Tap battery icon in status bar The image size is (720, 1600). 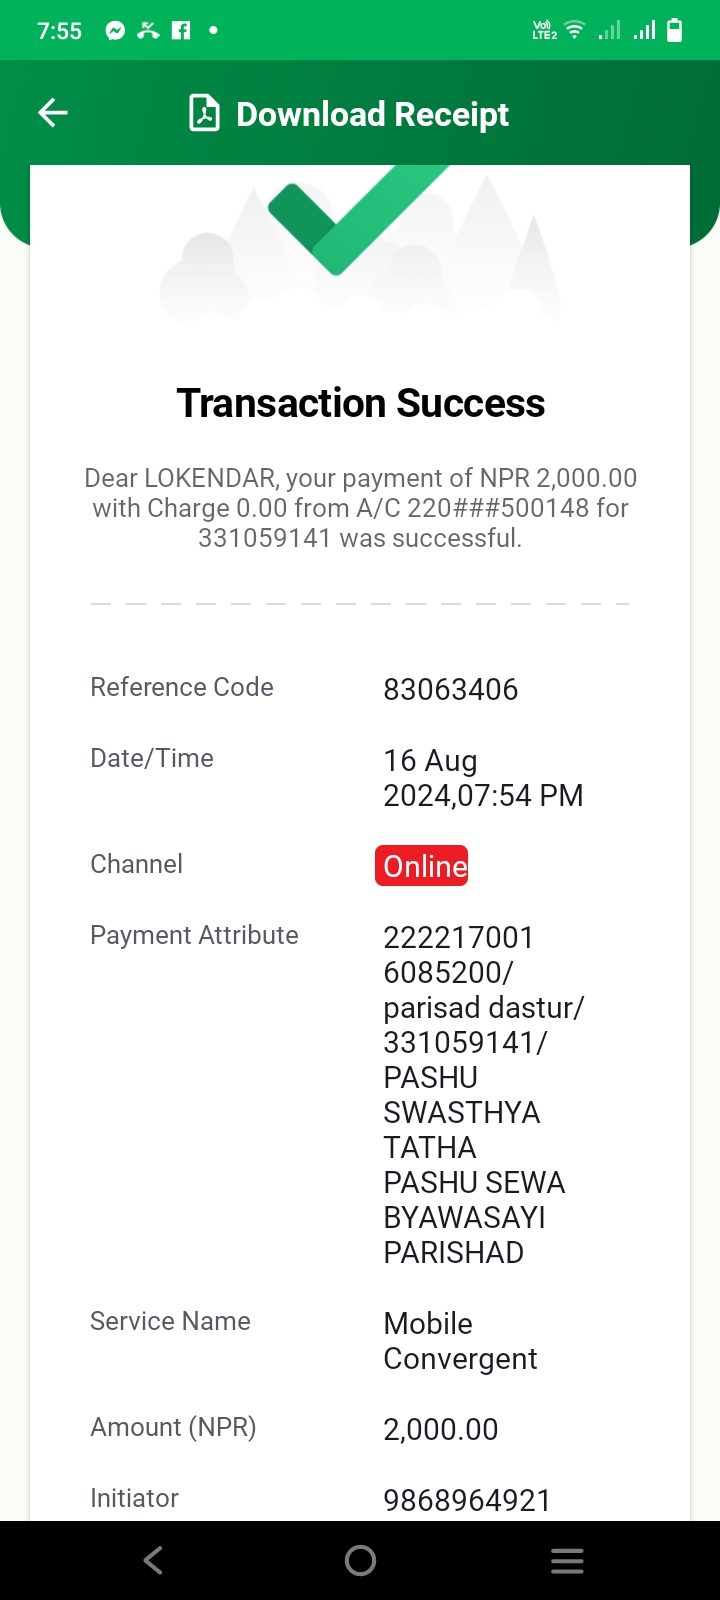(x=675, y=30)
